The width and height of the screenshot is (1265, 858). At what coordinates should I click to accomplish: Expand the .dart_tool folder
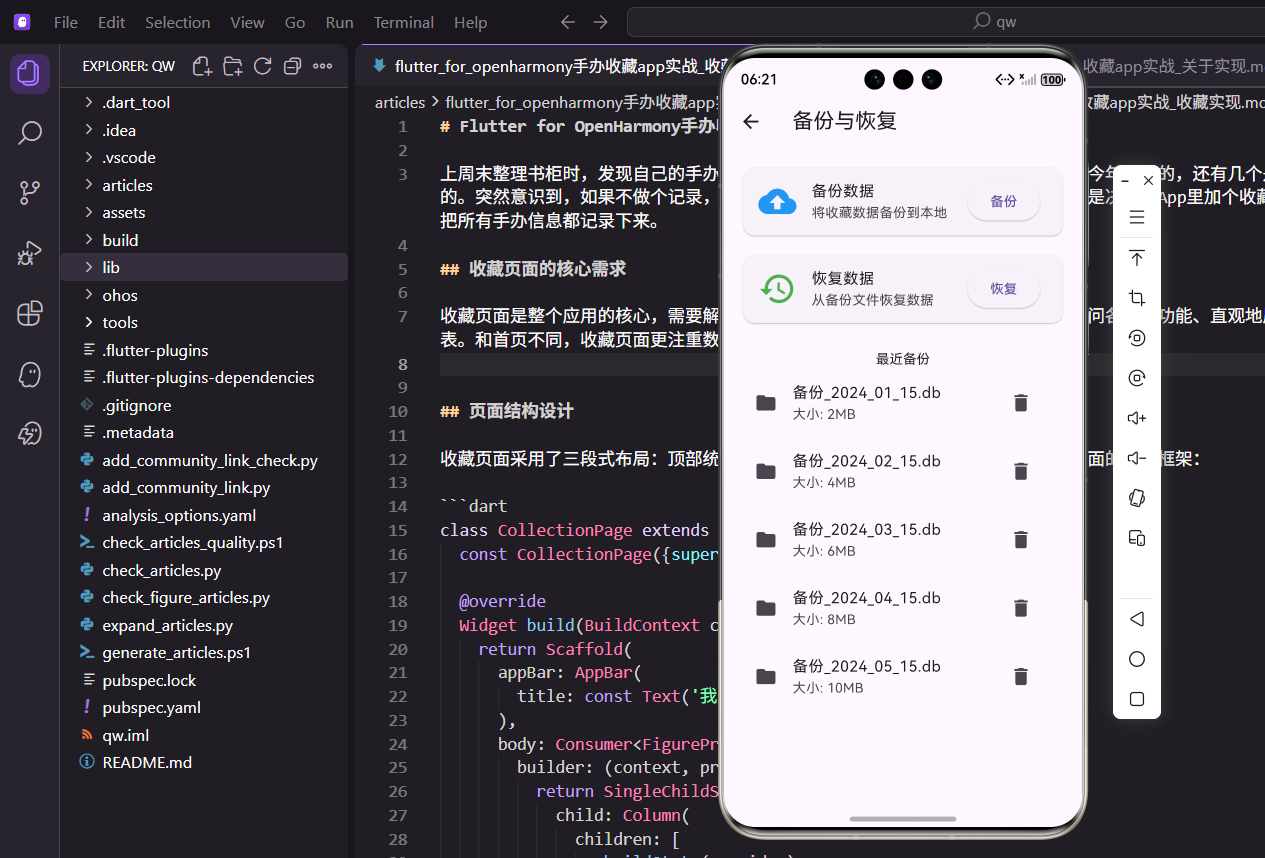[x=204, y=102]
